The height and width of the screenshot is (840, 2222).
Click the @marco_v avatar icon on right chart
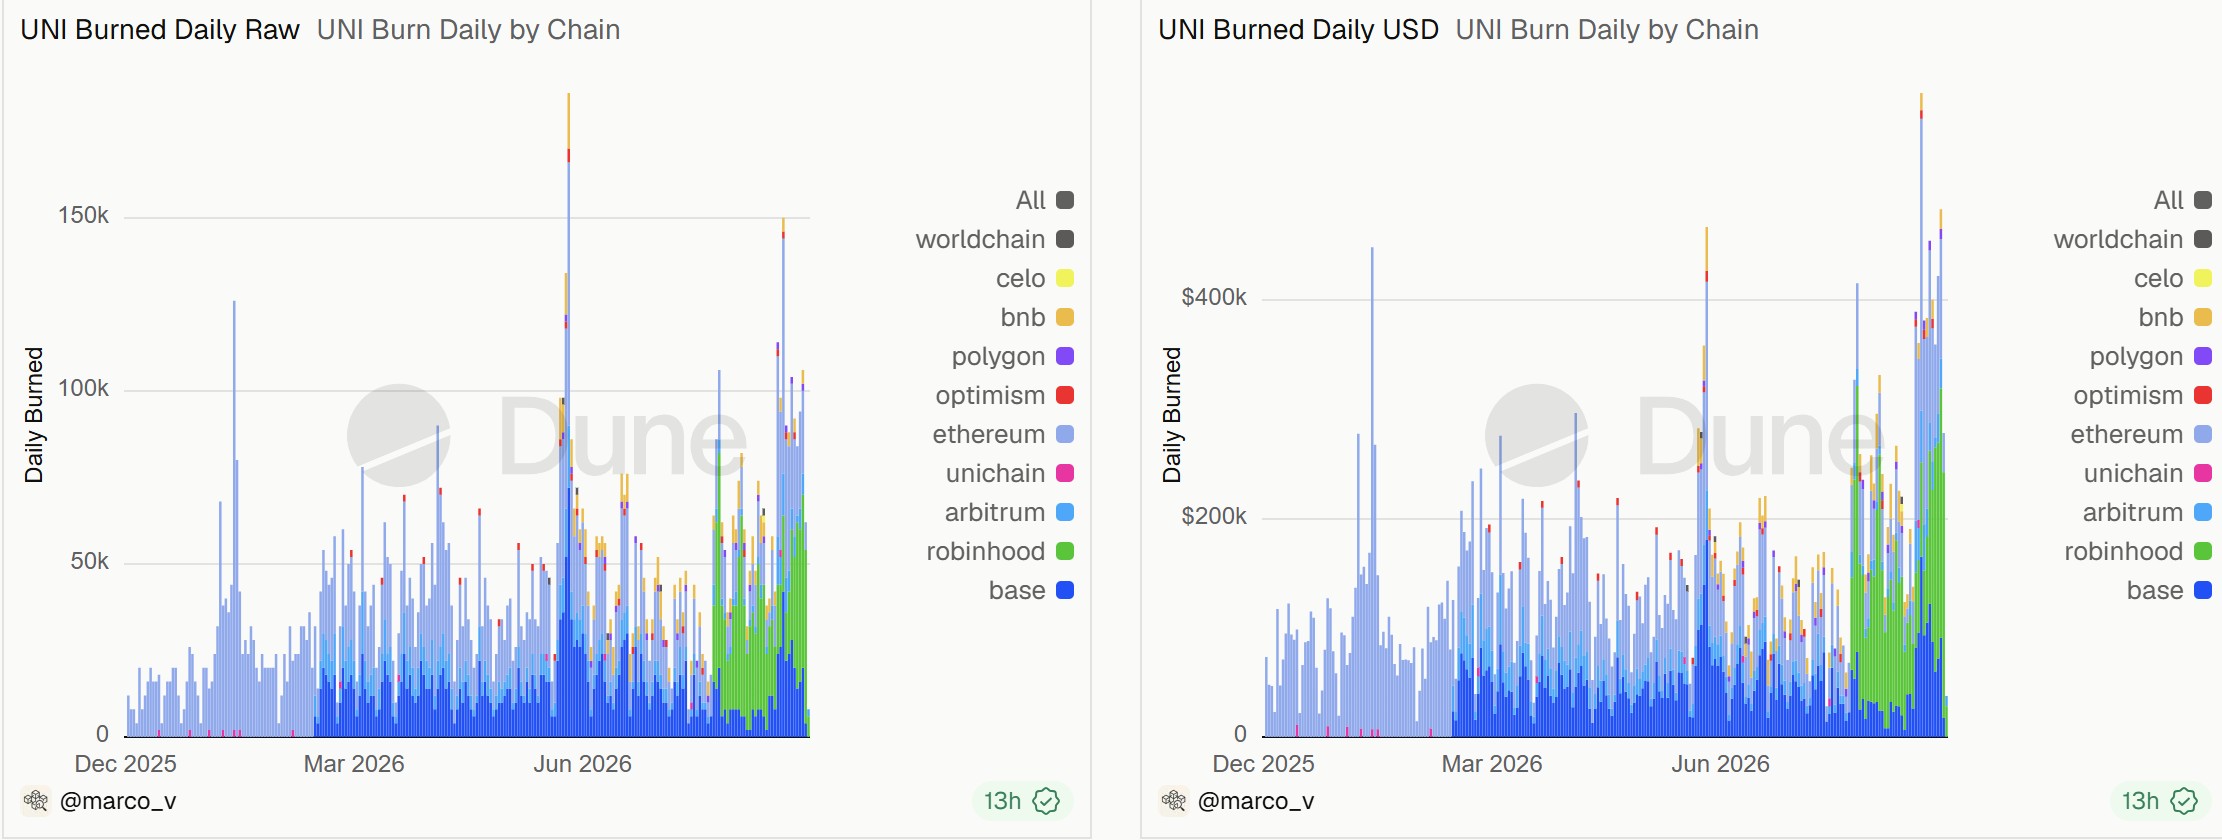[1174, 801]
